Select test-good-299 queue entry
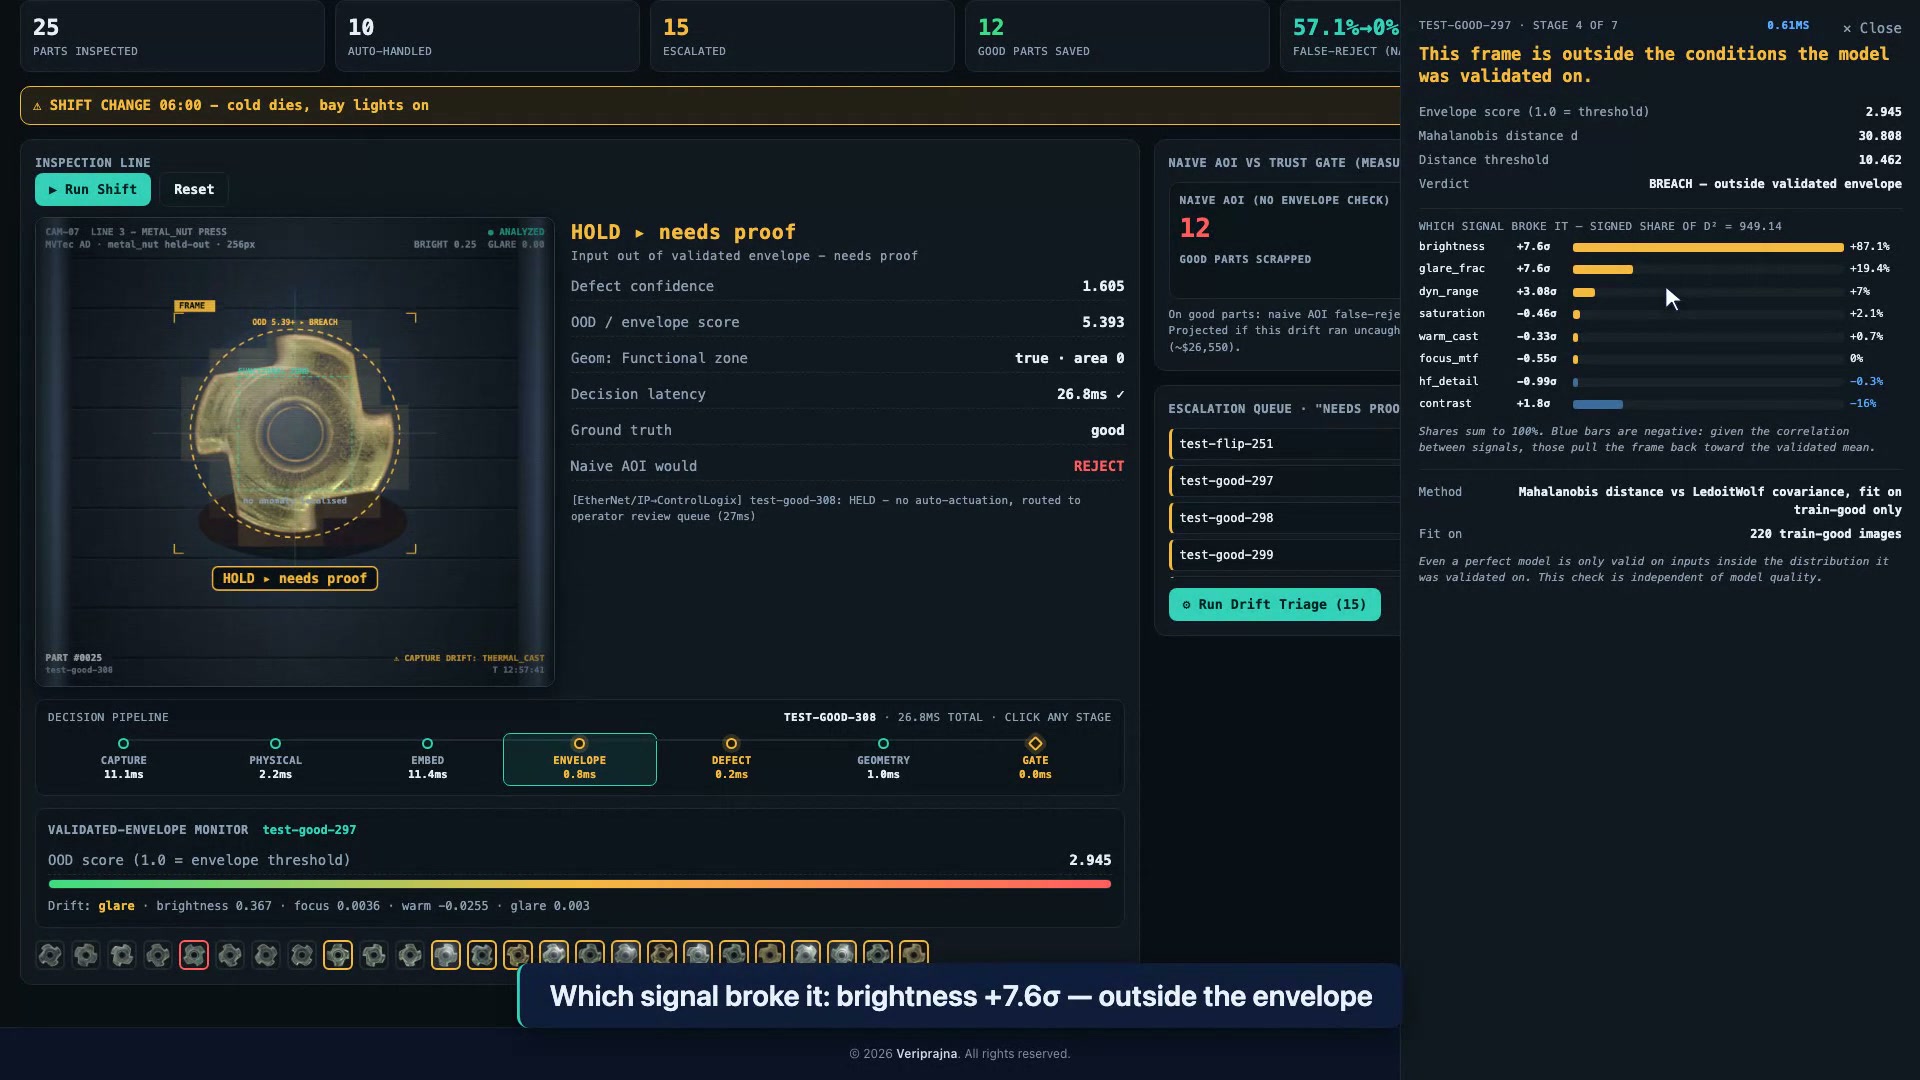 1285,554
